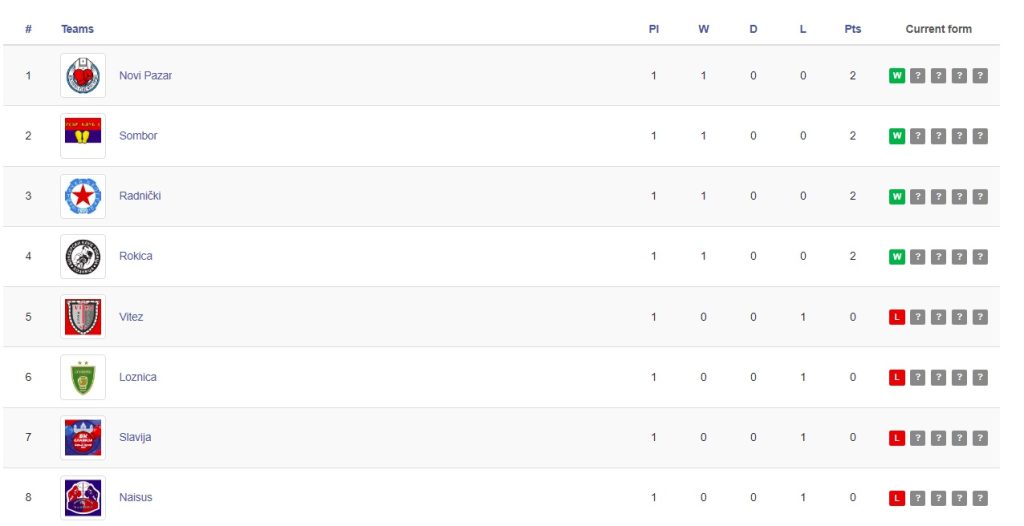Image resolution: width=1024 pixels, height=526 pixels.
Task: Open the Loznica team link
Action: (138, 377)
